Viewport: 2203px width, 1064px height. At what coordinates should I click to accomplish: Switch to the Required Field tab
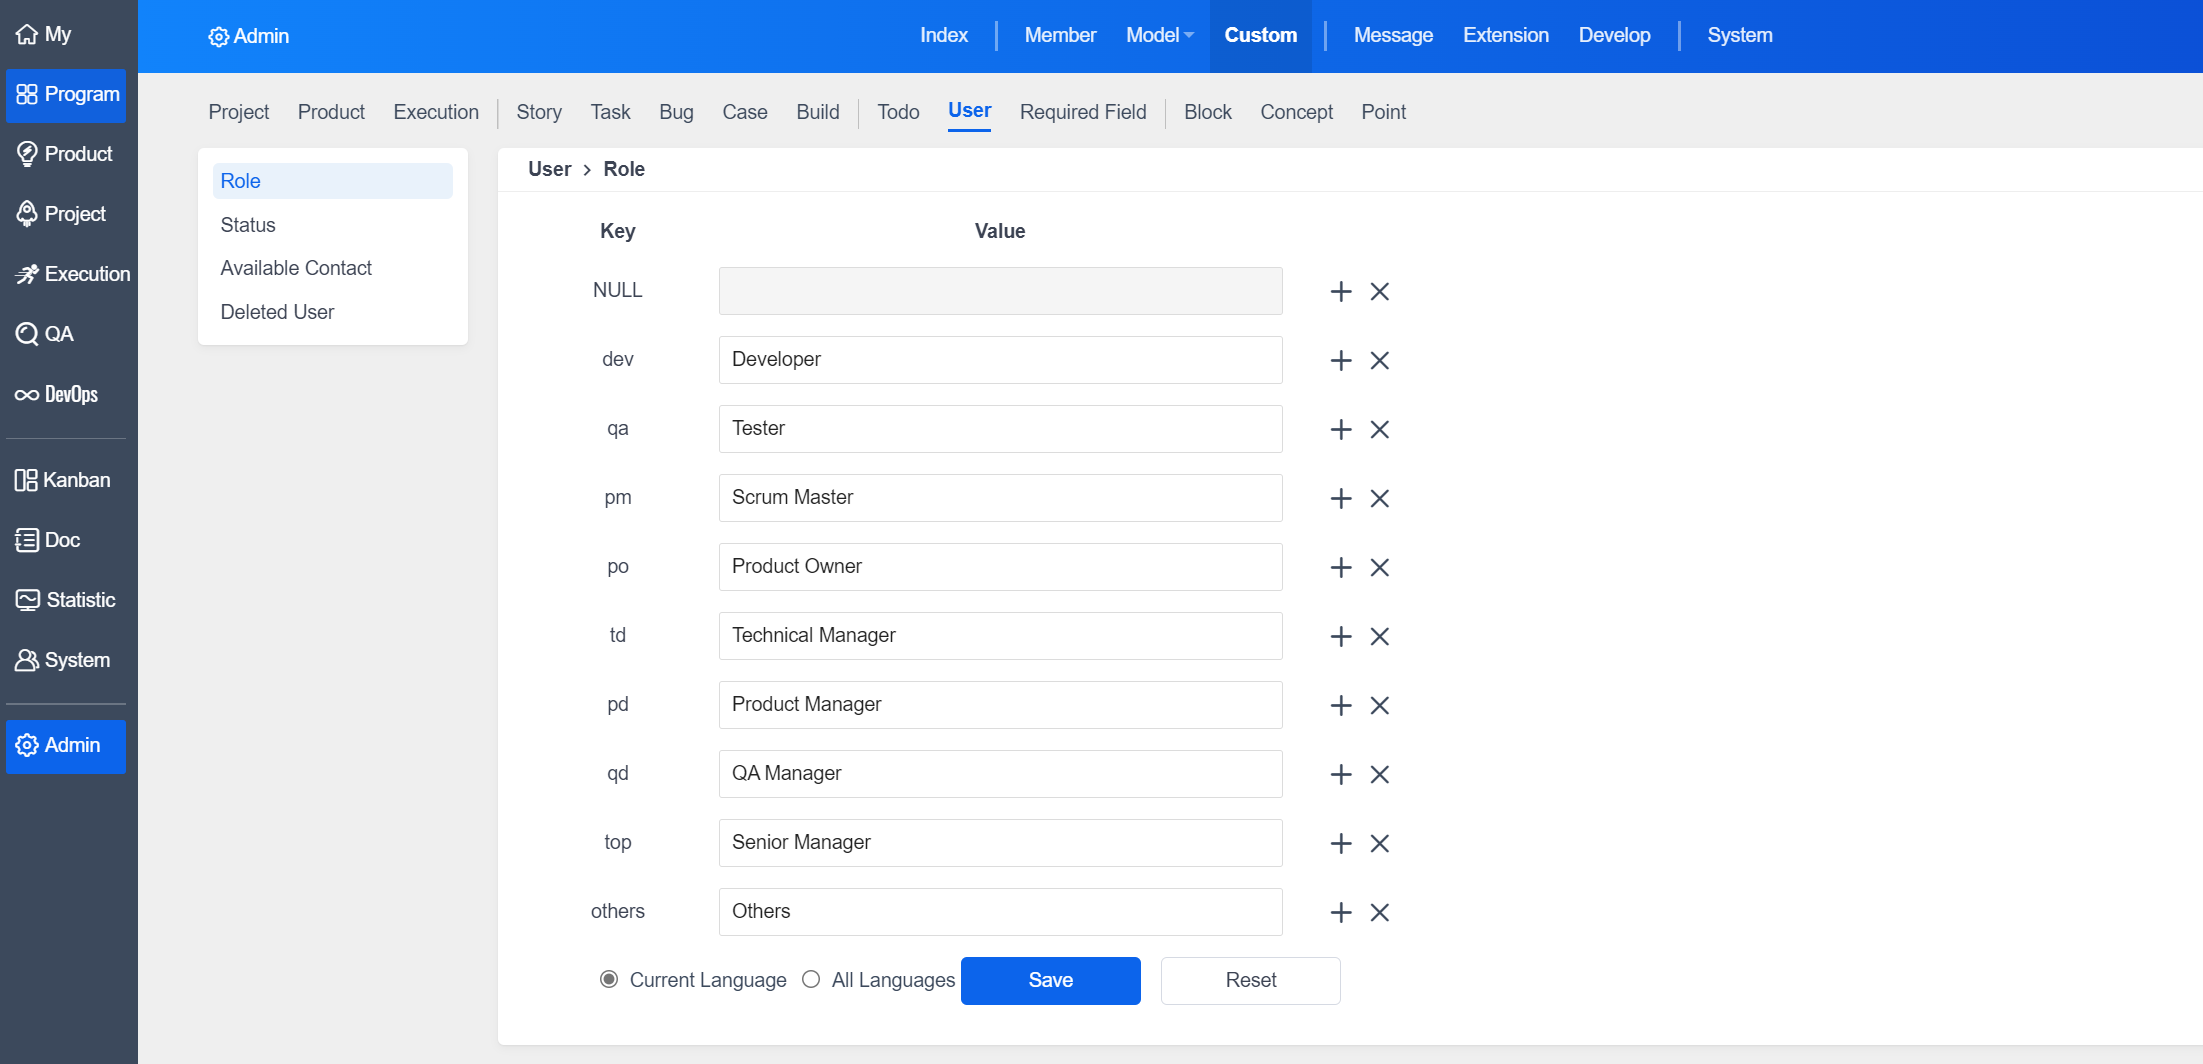[1083, 112]
